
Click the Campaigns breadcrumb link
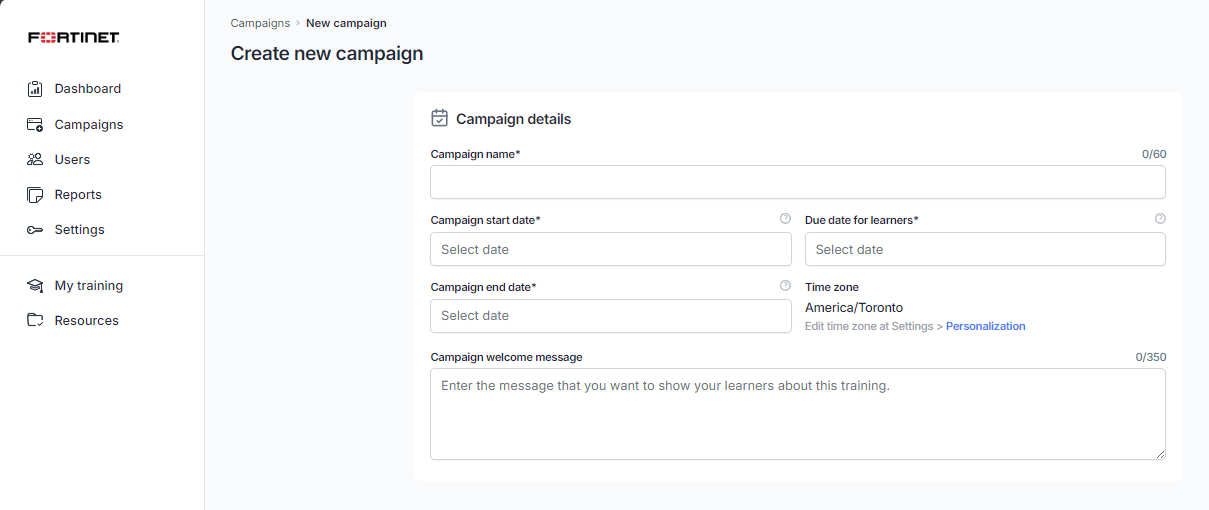pyautogui.click(x=260, y=23)
